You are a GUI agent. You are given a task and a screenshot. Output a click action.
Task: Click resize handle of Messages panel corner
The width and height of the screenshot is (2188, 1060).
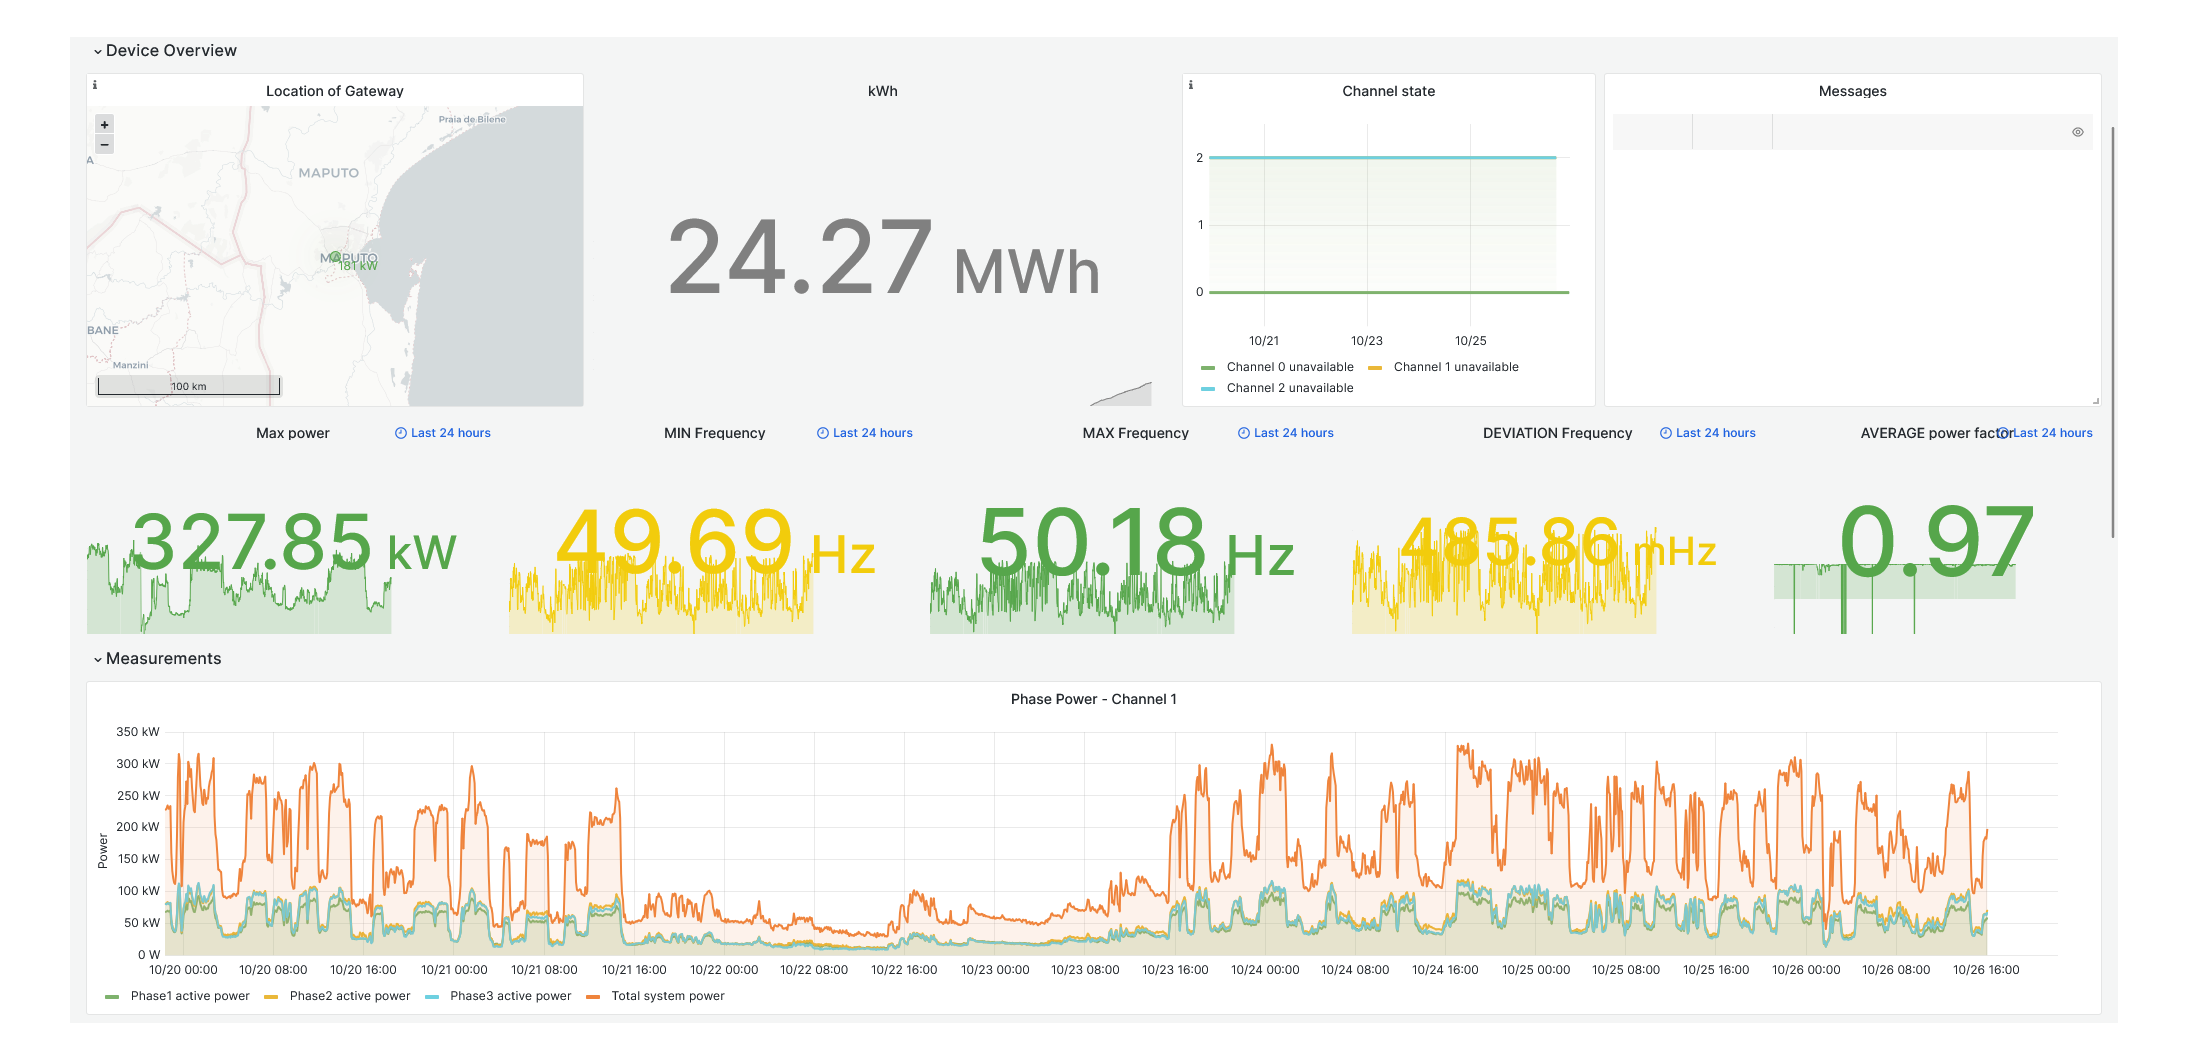coord(2095,400)
